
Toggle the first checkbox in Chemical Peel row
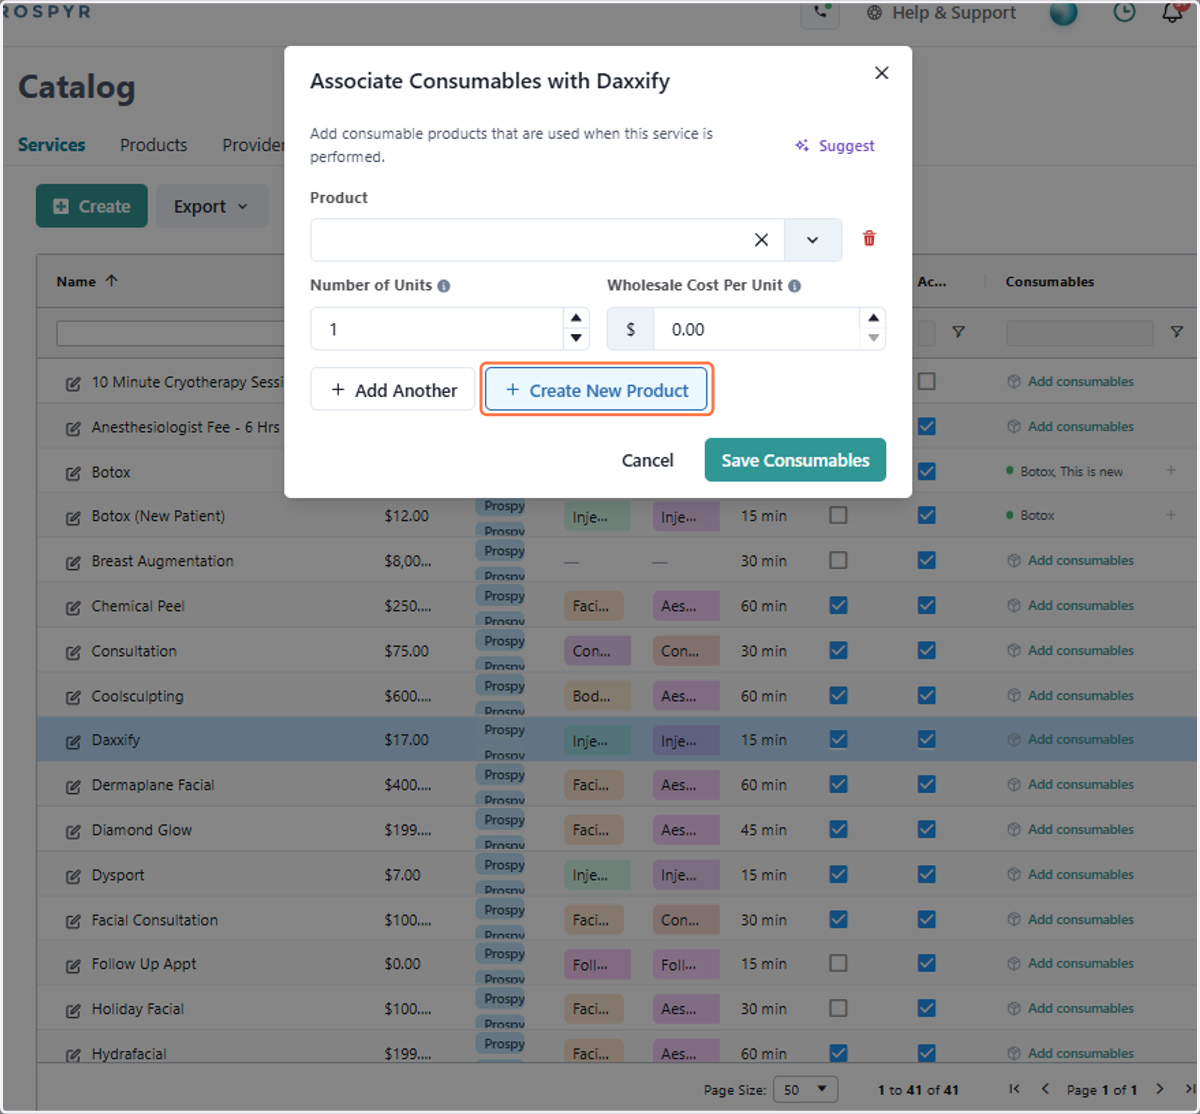point(838,605)
